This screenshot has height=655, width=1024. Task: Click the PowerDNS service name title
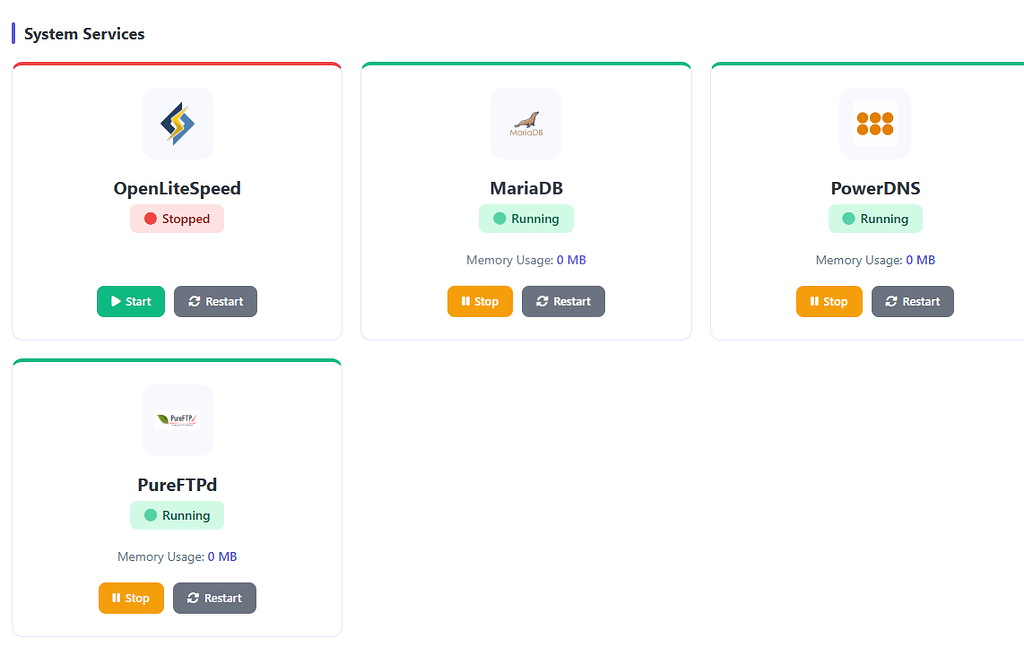(x=875, y=188)
